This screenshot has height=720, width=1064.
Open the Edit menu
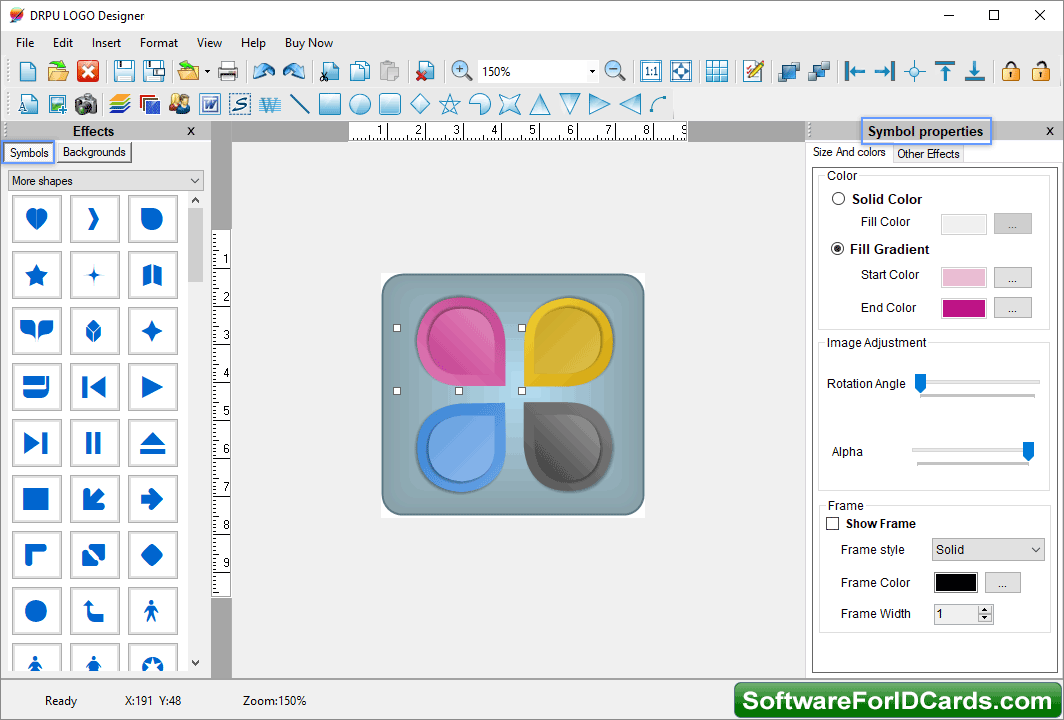point(63,43)
